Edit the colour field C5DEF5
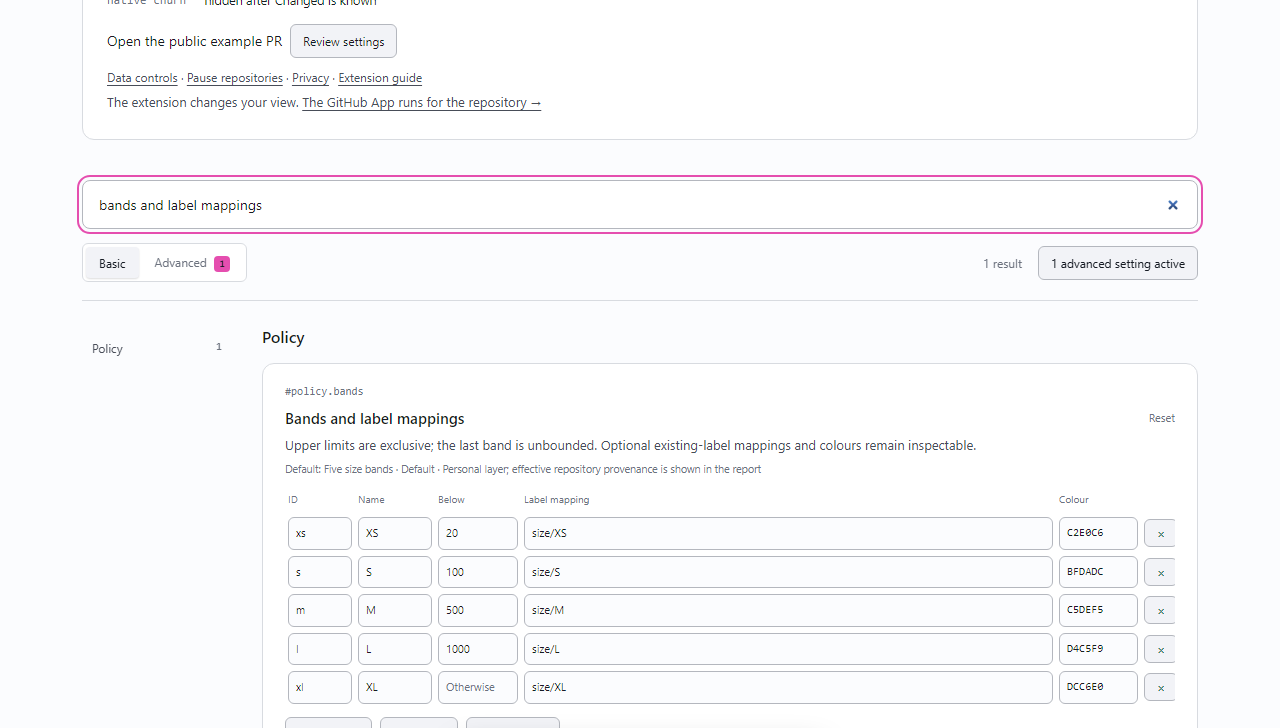This screenshot has height=728, width=1280. [x=1098, y=610]
